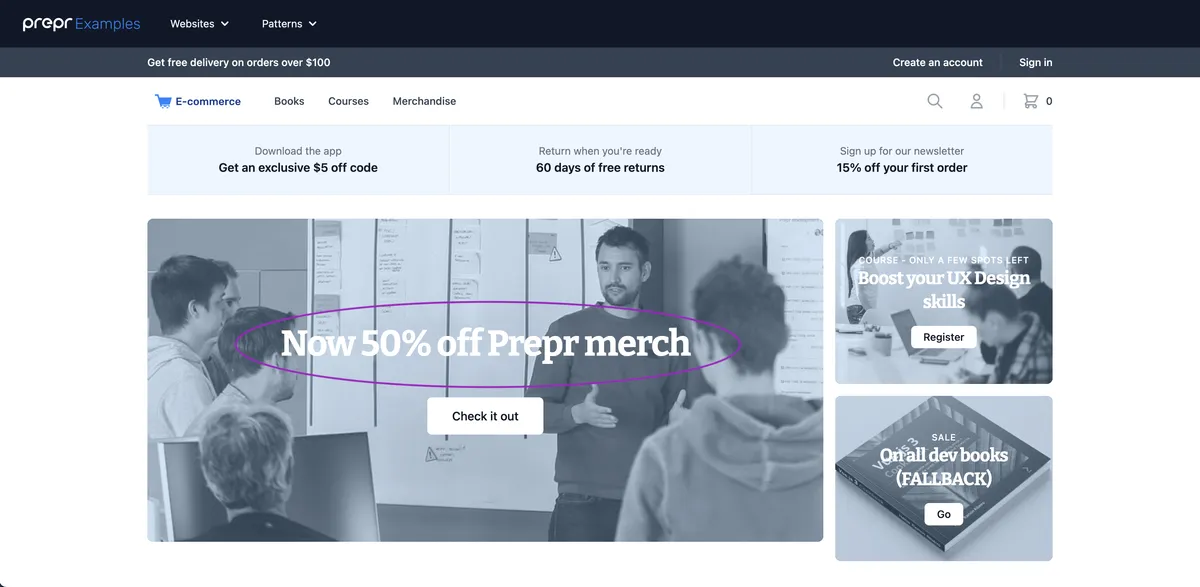Click the Sign in link

(1036, 62)
